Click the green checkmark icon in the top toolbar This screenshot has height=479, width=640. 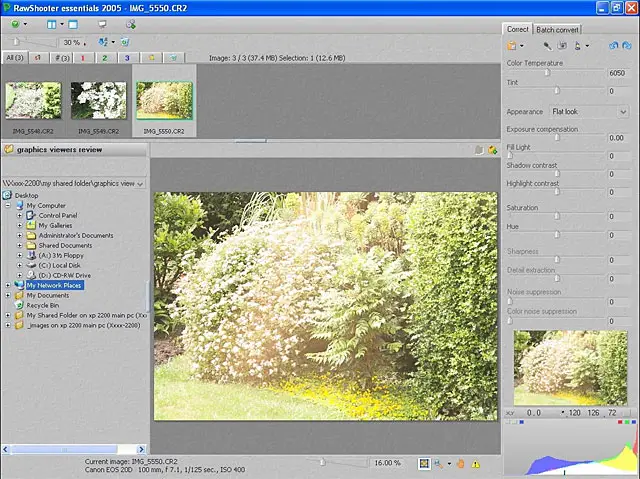pyautogui.click(x=16, y=24)
